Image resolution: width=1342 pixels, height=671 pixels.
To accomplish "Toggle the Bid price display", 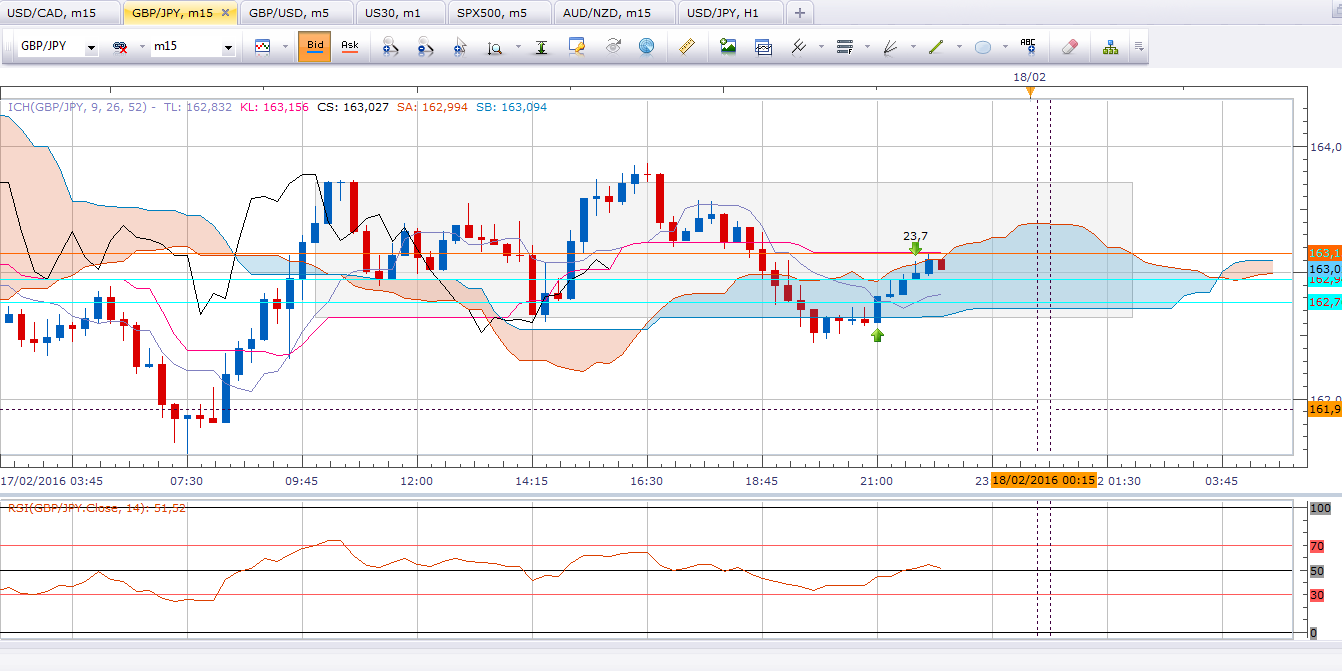I will tap(314, 46).
